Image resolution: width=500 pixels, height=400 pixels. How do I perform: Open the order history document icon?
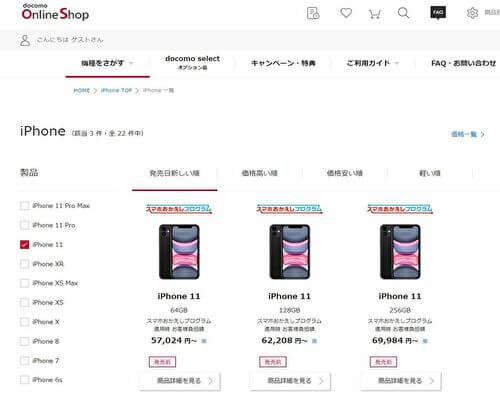pos(313,13)
